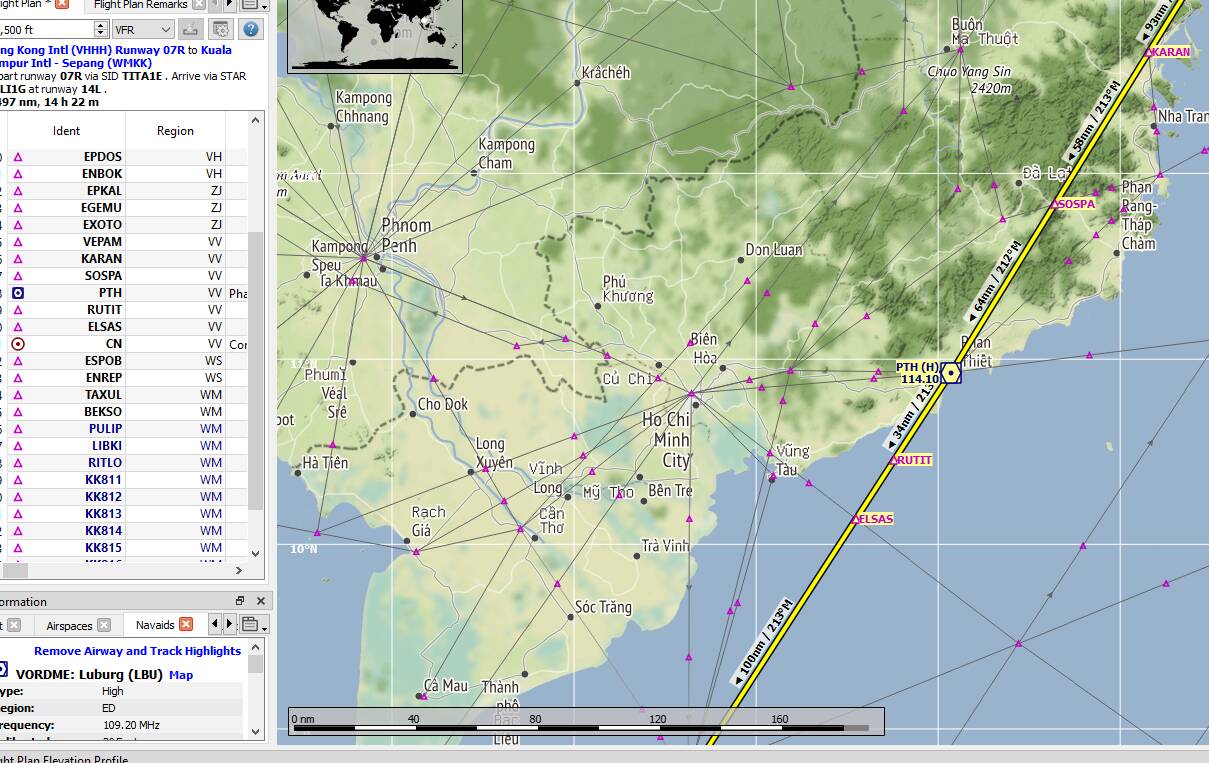Click the KARAN waypoint on the map
Screen dimensions: 1209x763
[1147, 52]
